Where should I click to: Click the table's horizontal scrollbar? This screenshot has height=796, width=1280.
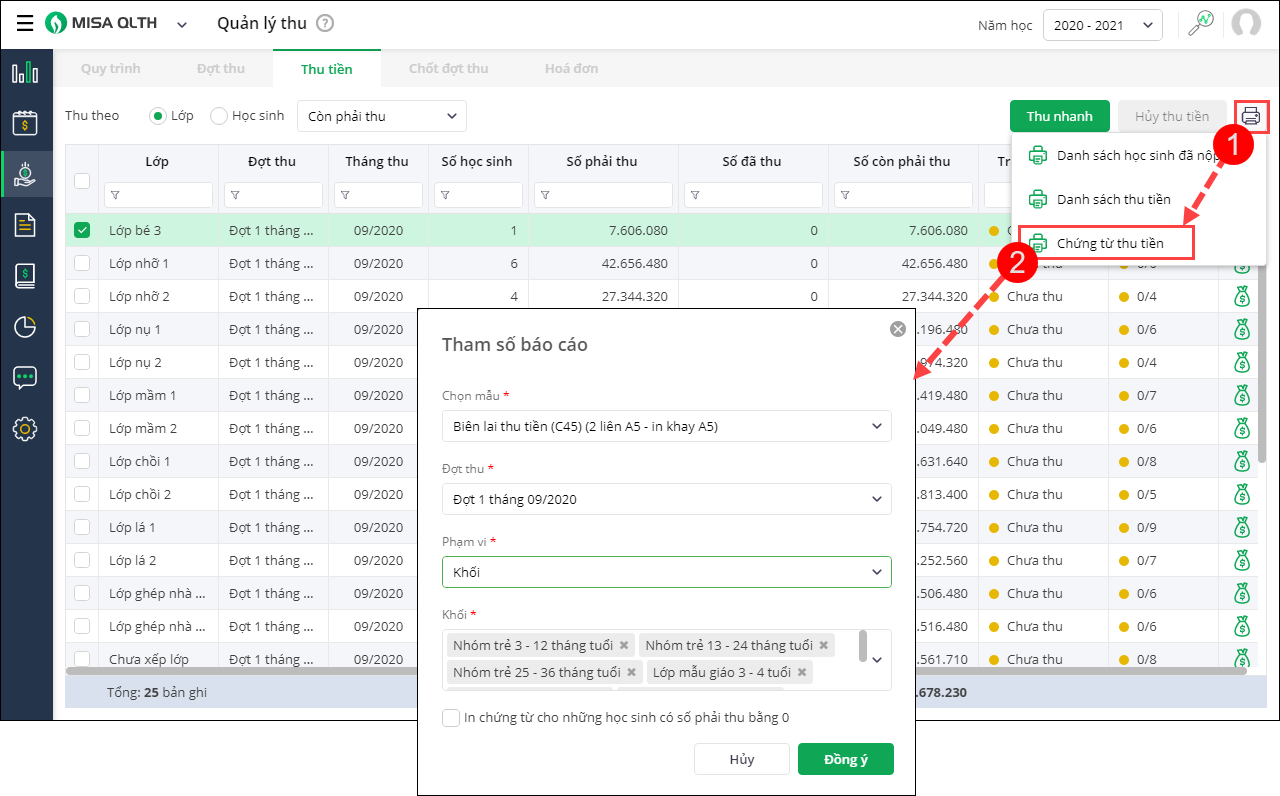(656, 671)
